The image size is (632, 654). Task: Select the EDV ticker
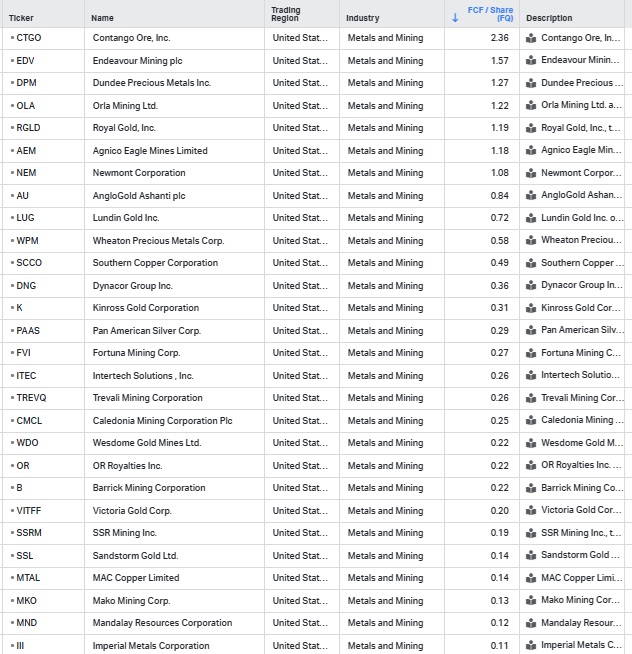(x=25, y=61)
